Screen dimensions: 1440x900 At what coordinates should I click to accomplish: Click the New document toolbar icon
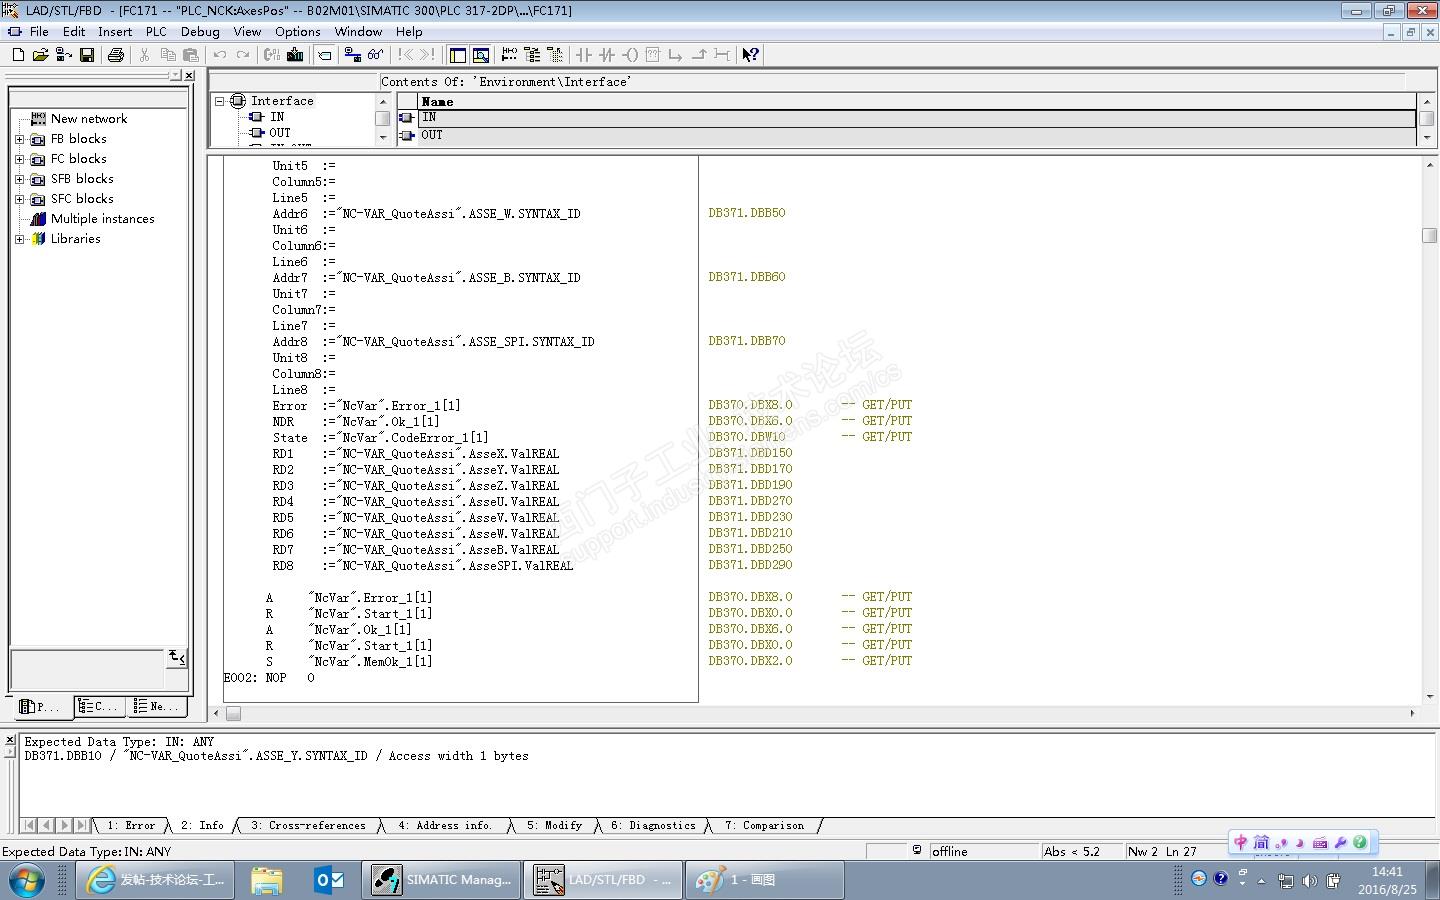pos(18,55)
